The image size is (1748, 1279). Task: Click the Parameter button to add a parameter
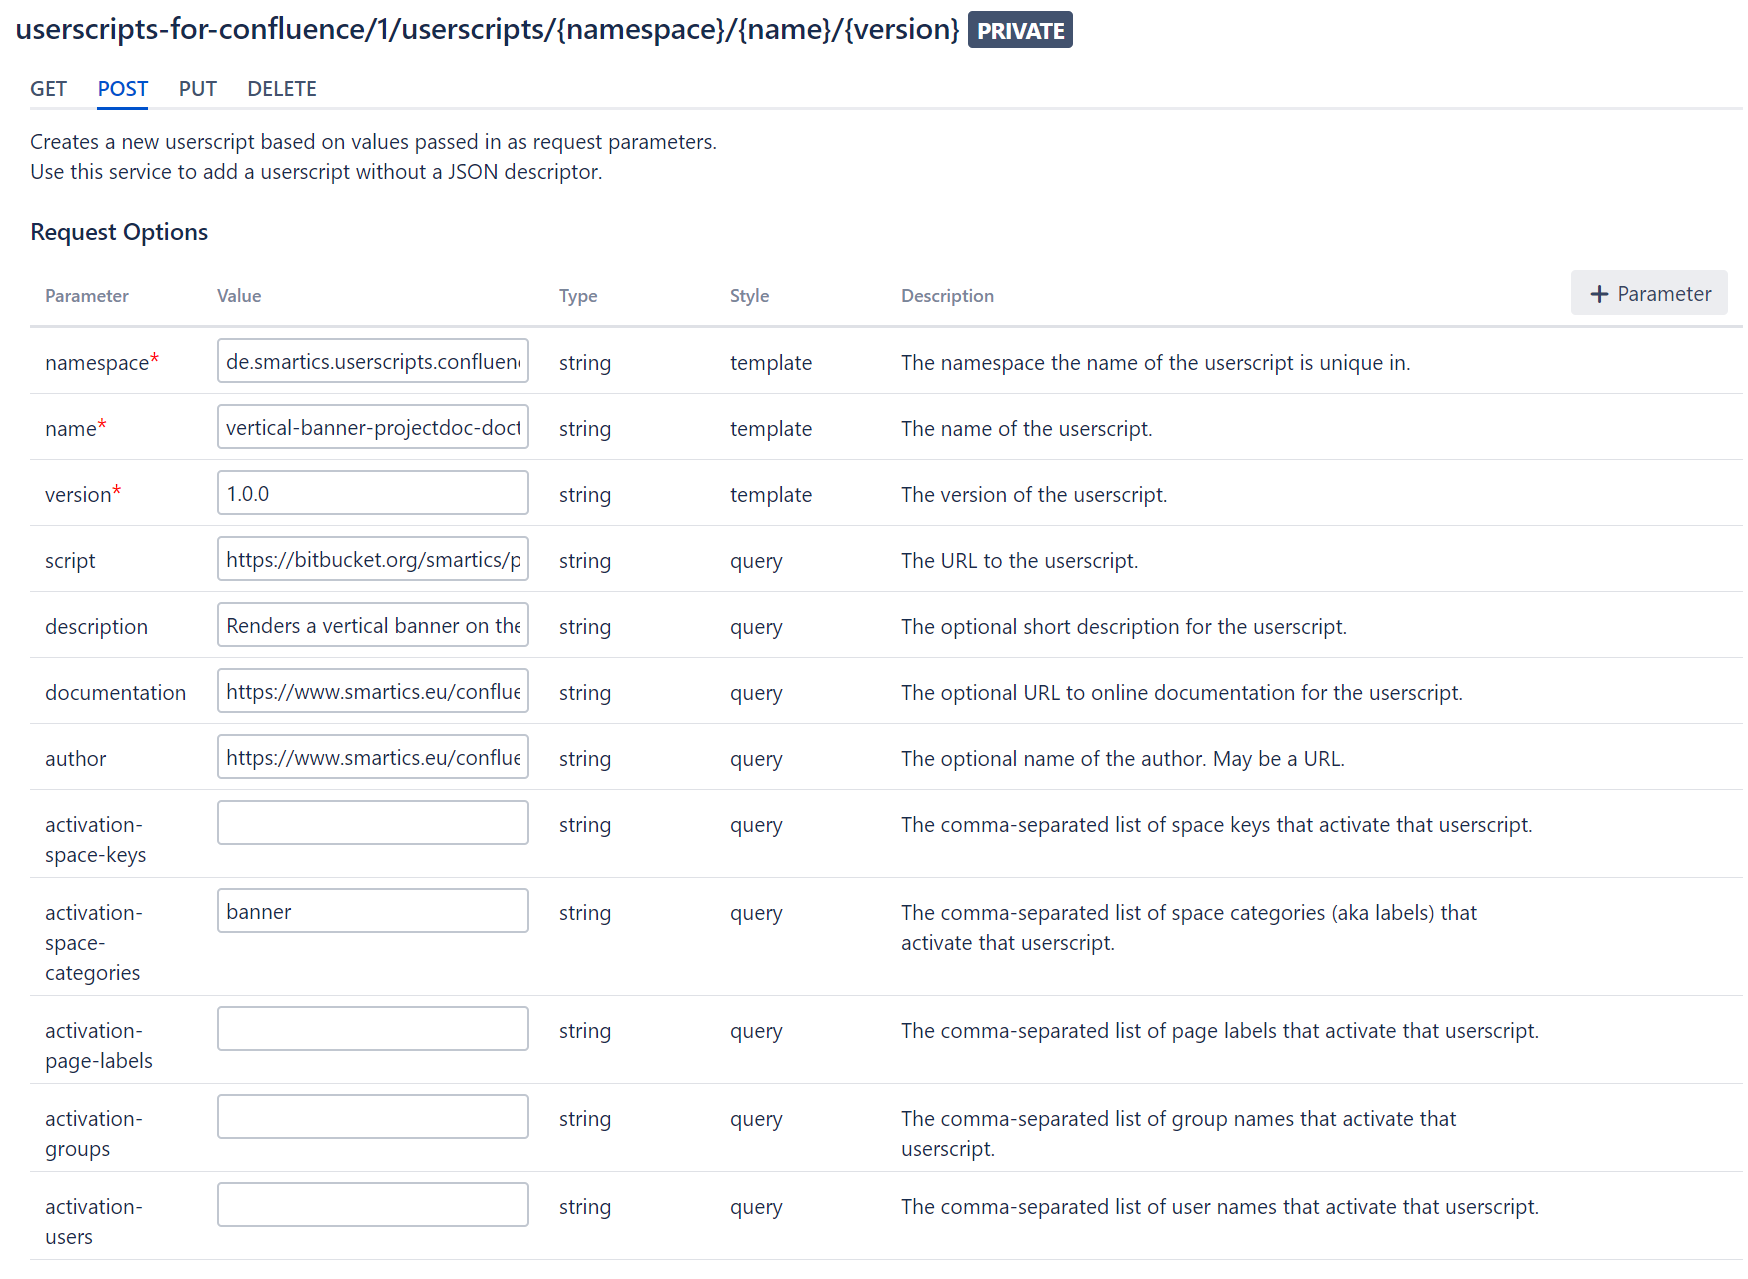[1648, 293]
